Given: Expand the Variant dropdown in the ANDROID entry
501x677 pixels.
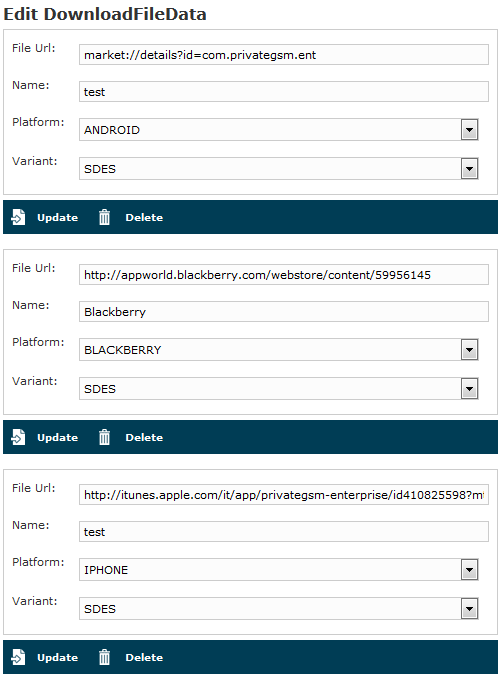Looking at the screenshot, I should pos(469,168).
